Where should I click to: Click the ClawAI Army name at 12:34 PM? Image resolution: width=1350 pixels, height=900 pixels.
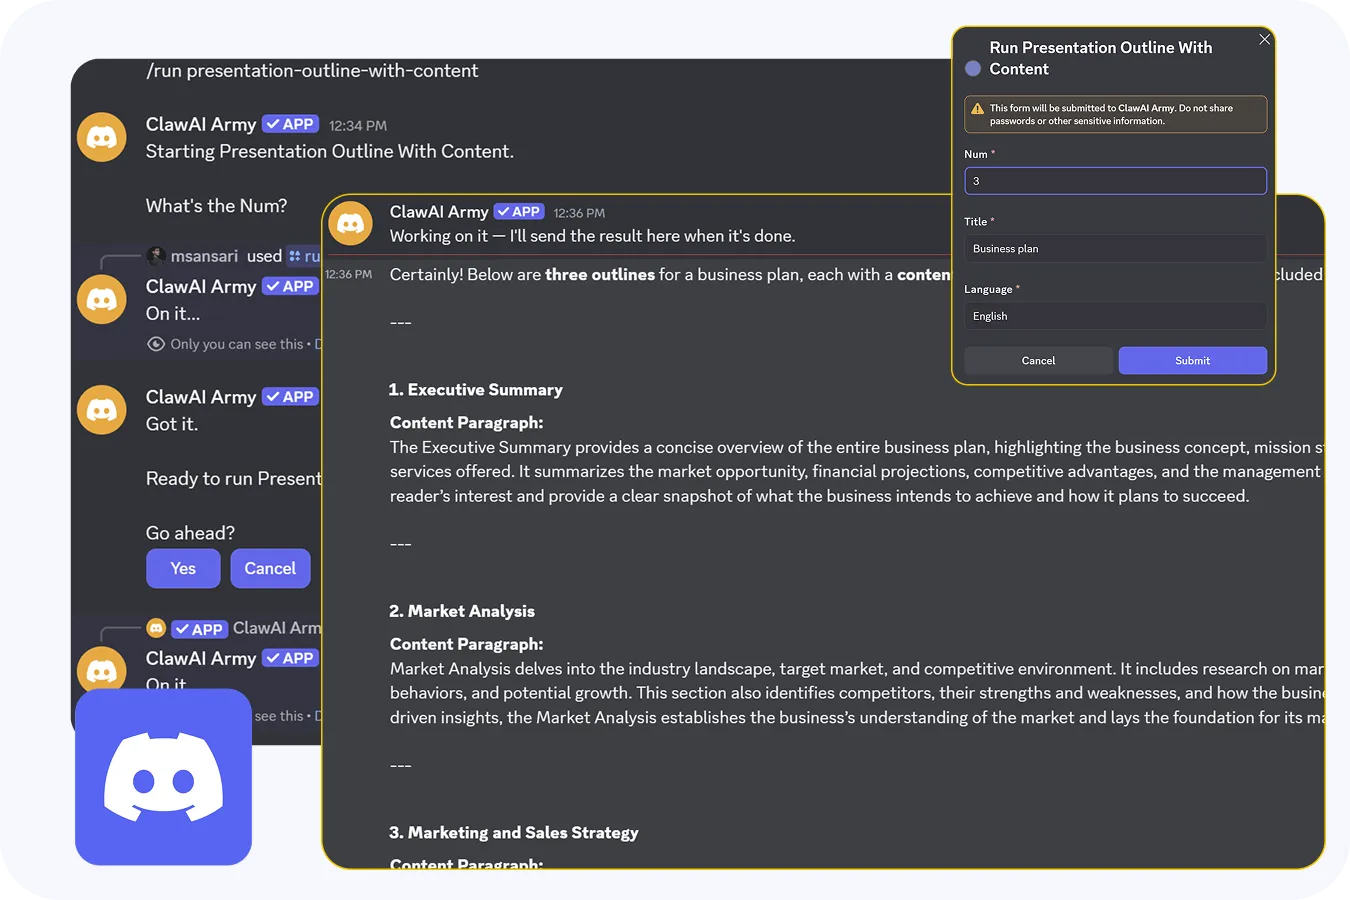pyautogui.click(x=201, y=124)
